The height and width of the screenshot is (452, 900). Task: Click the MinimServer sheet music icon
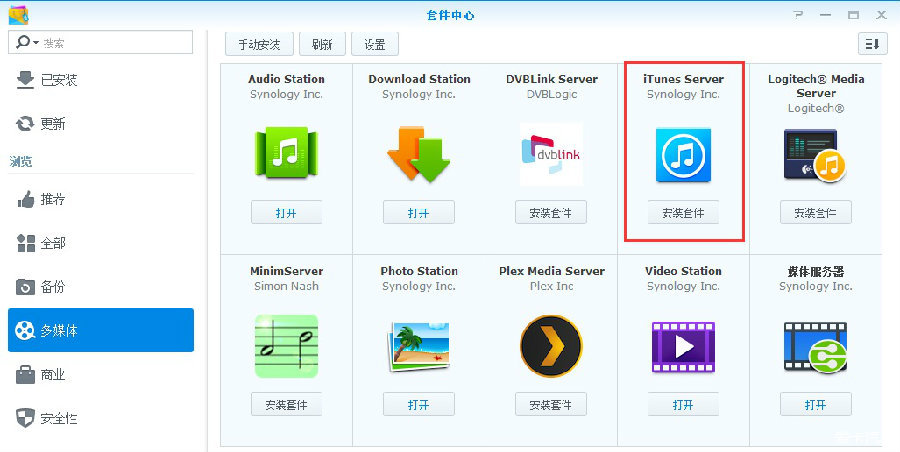(286, 346)
